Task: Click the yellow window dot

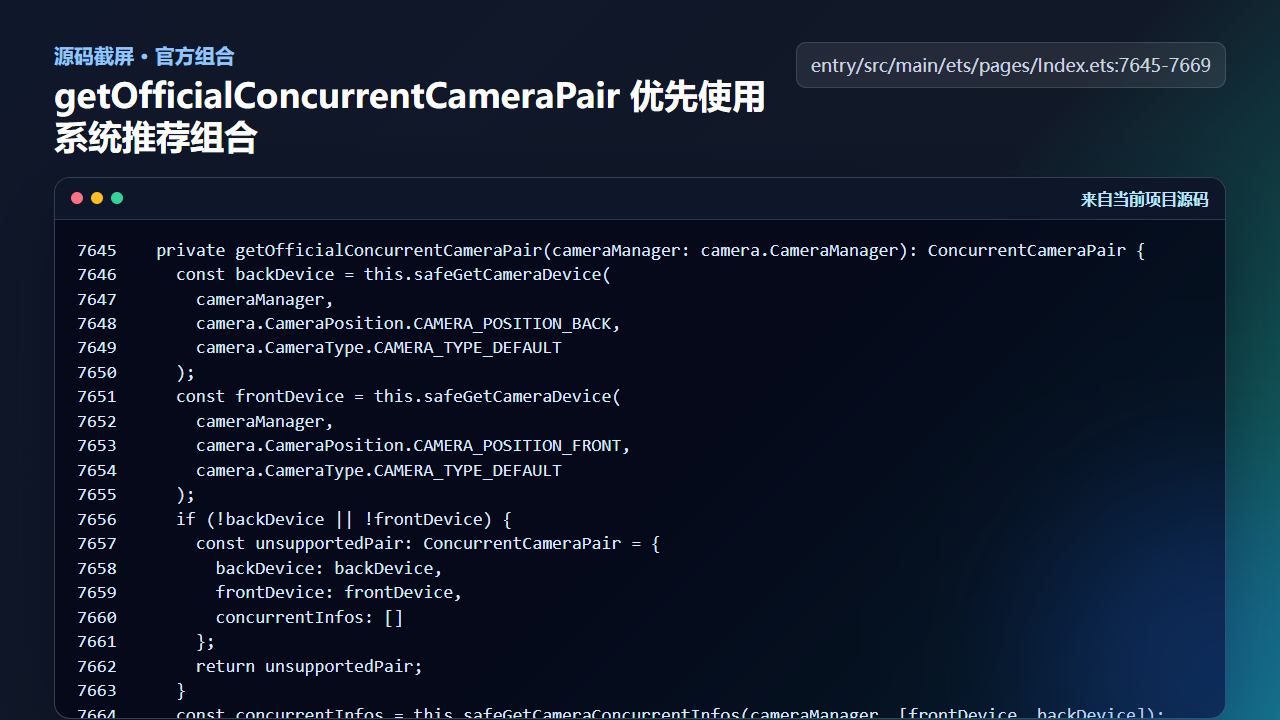Action: [97, 198]
